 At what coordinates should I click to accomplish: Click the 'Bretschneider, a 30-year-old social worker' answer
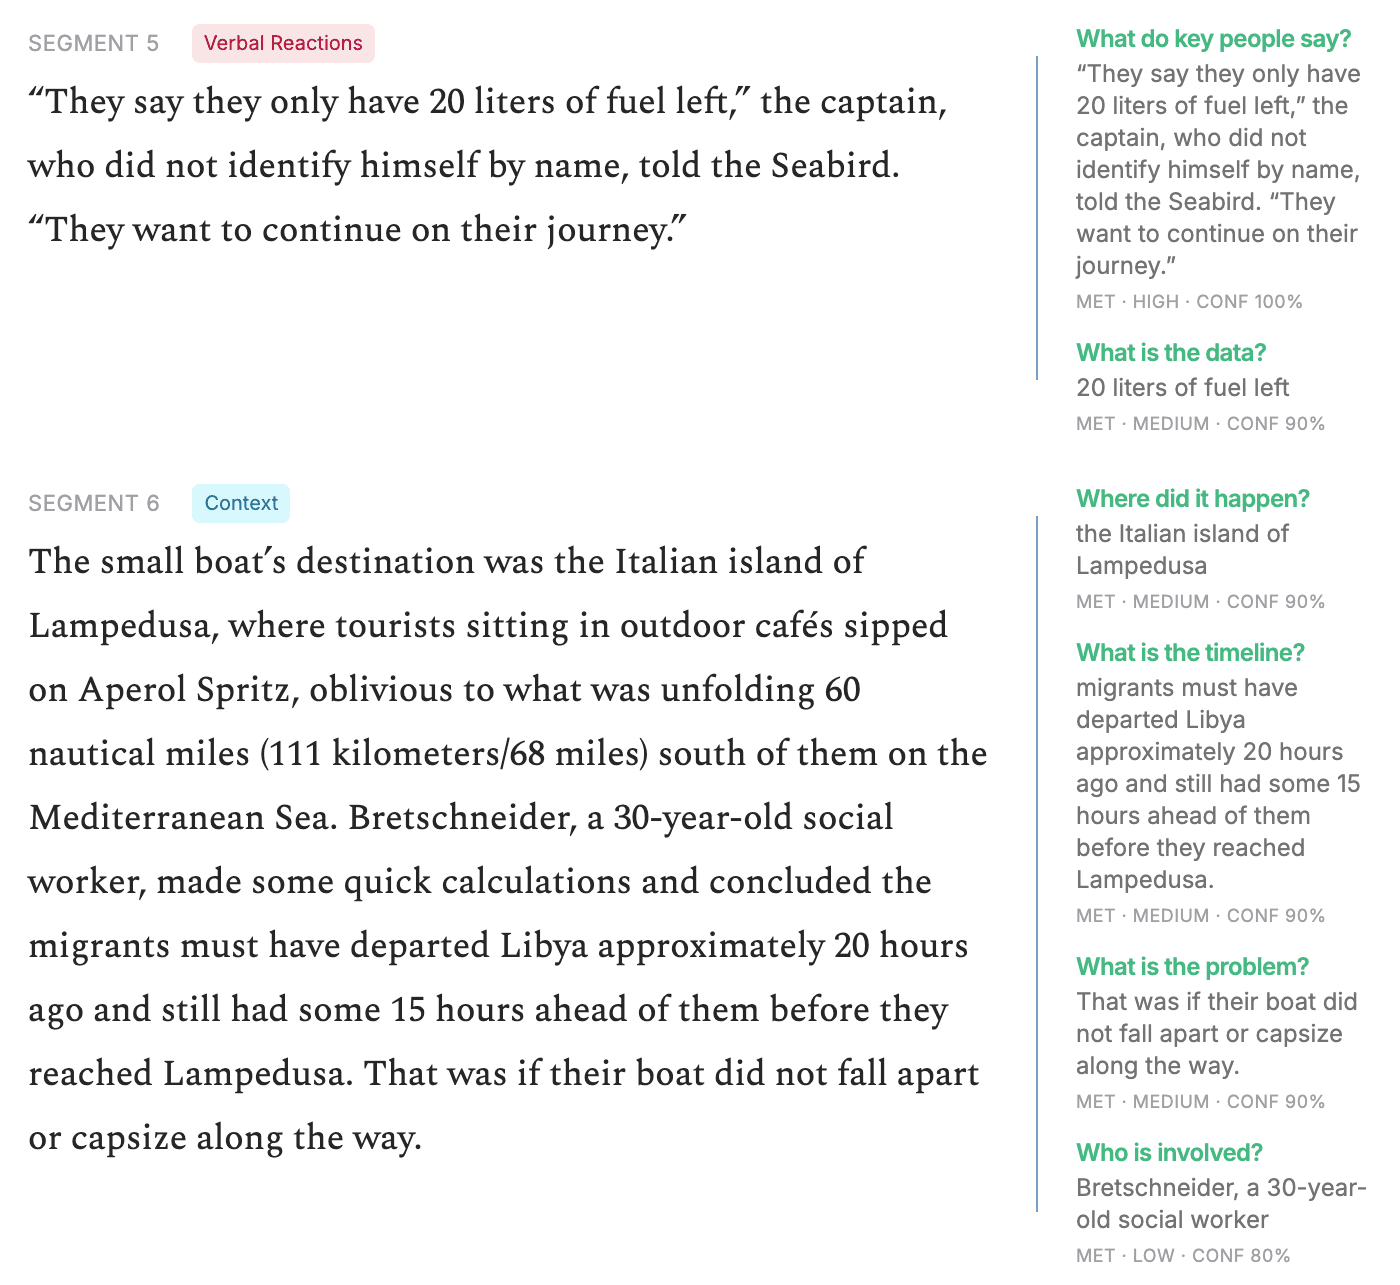1221,1204
